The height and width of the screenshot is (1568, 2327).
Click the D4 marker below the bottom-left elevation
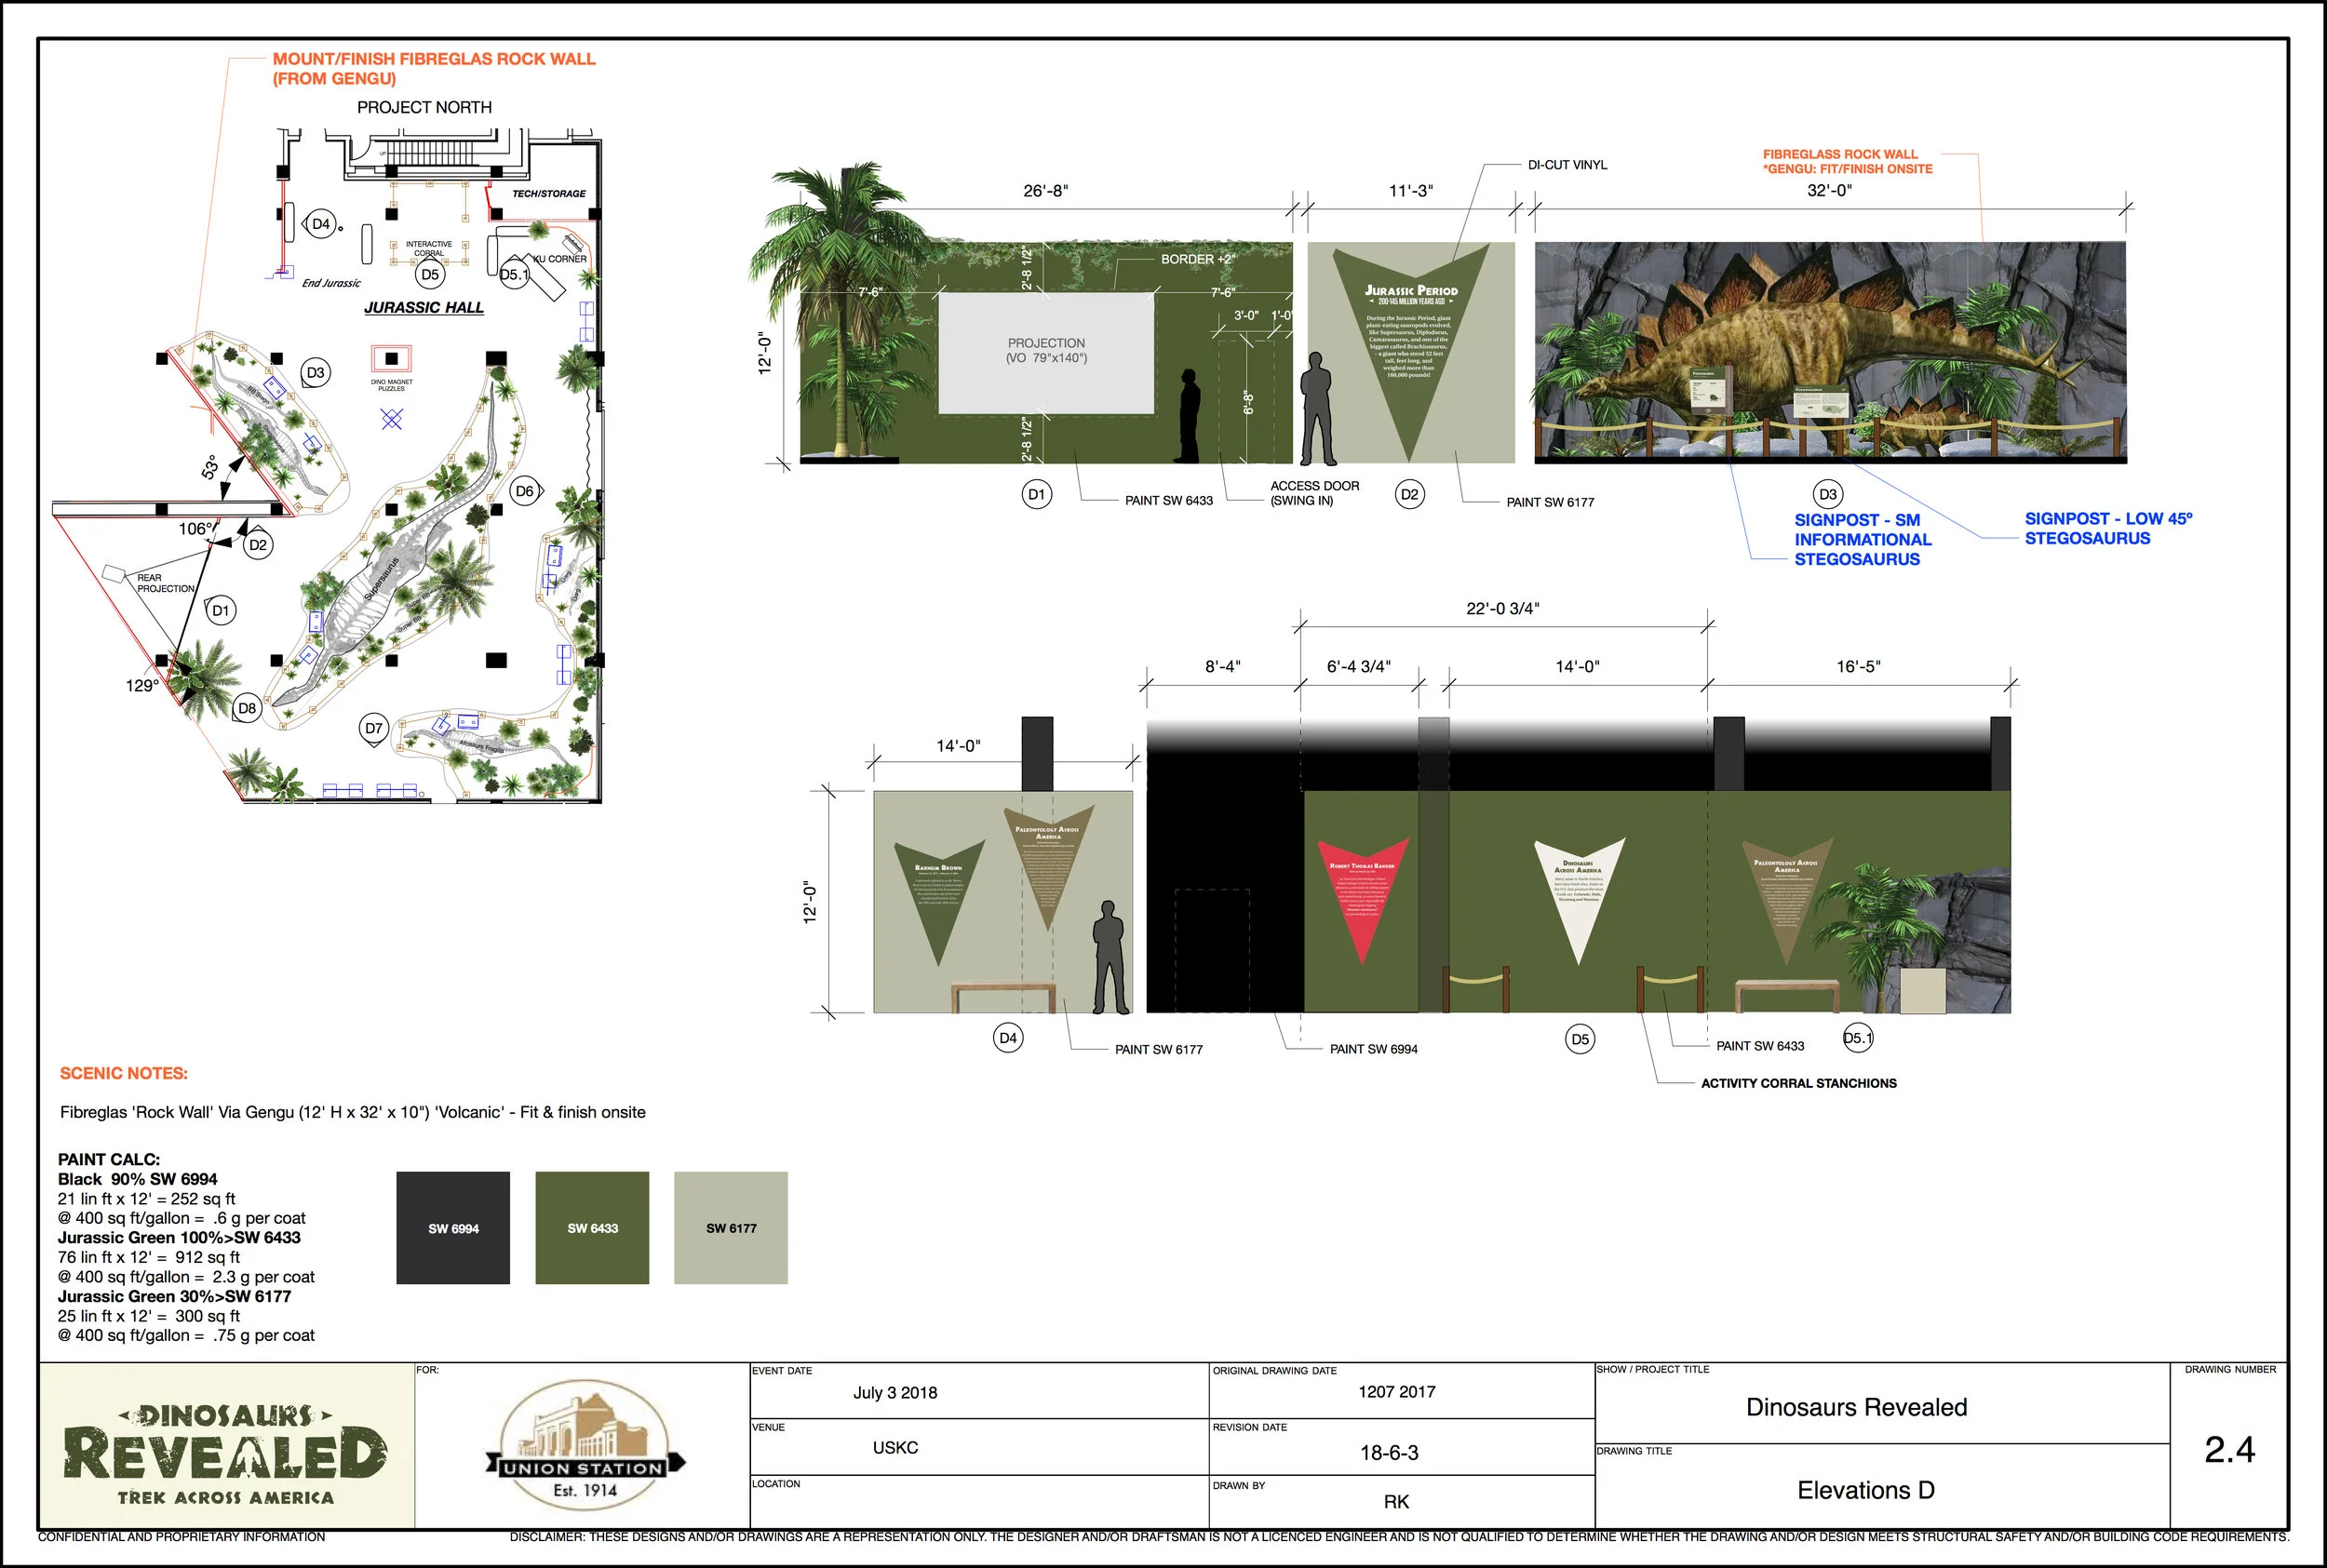click(x=1008, y=1038)
